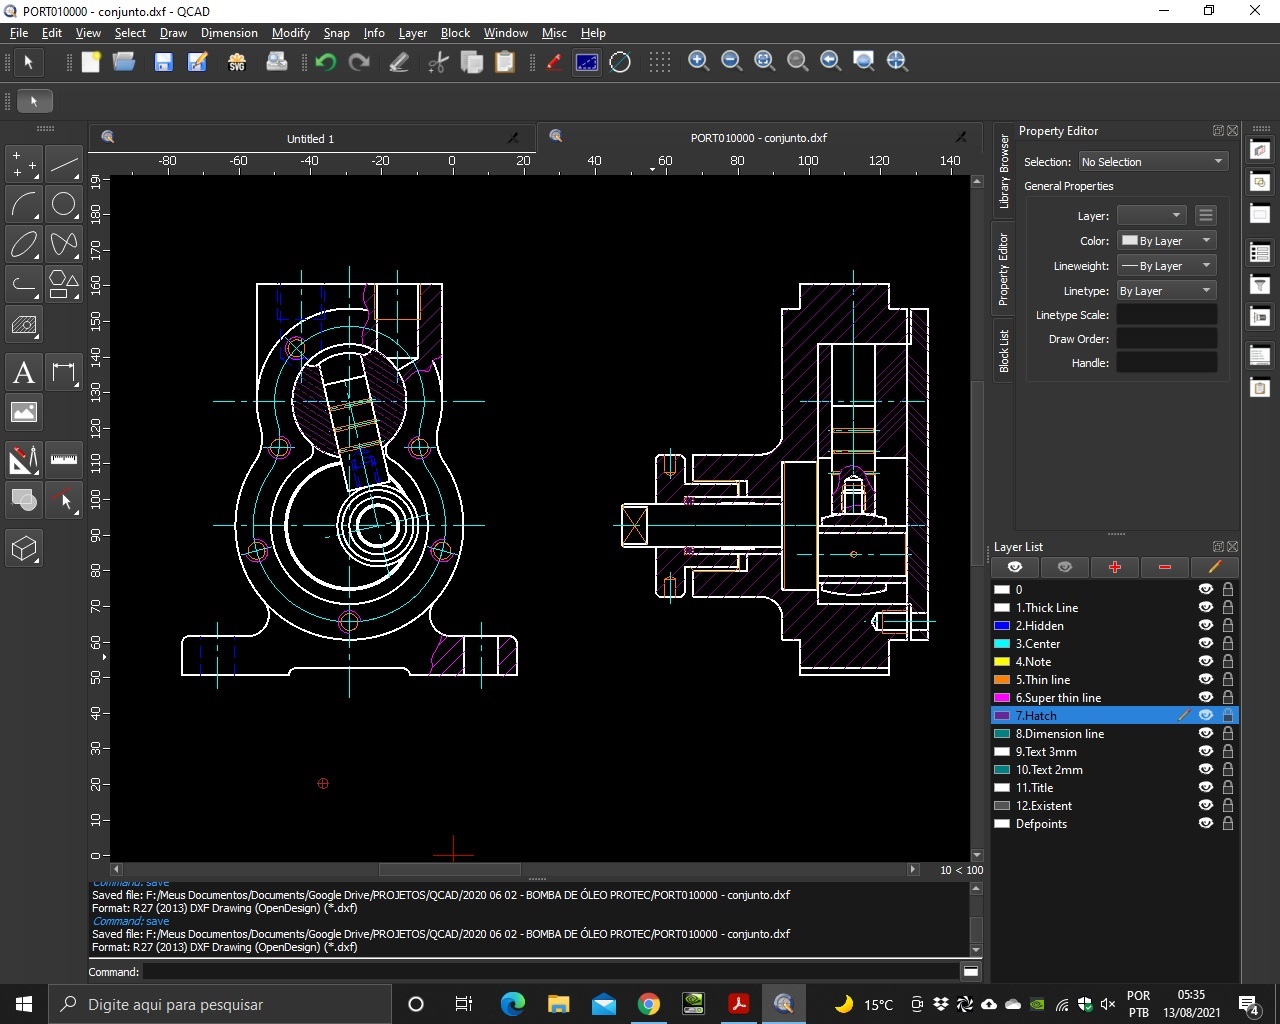Select the Line drawing tool
Image resolution: width=1280 pixels, height=1024 pixels.
pos(64,164)
